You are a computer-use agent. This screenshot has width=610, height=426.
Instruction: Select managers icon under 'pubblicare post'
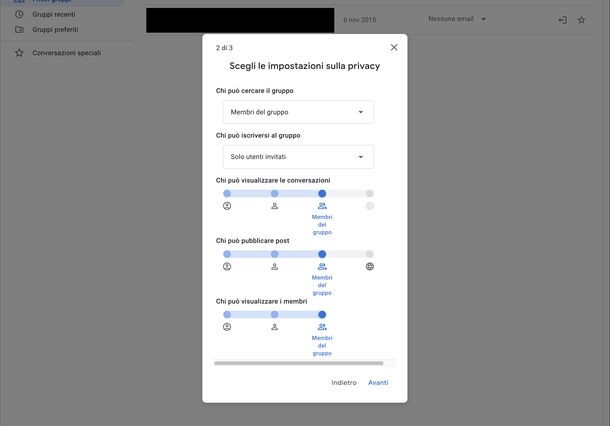pos(274,267)
